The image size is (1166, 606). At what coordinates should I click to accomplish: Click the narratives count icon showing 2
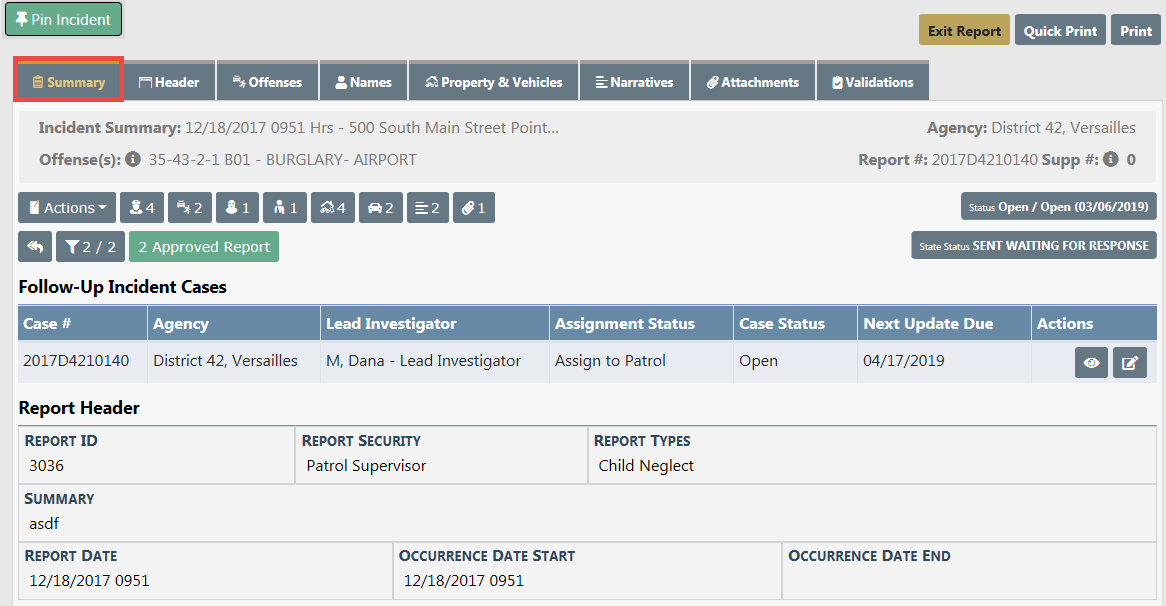click(428, 208)
